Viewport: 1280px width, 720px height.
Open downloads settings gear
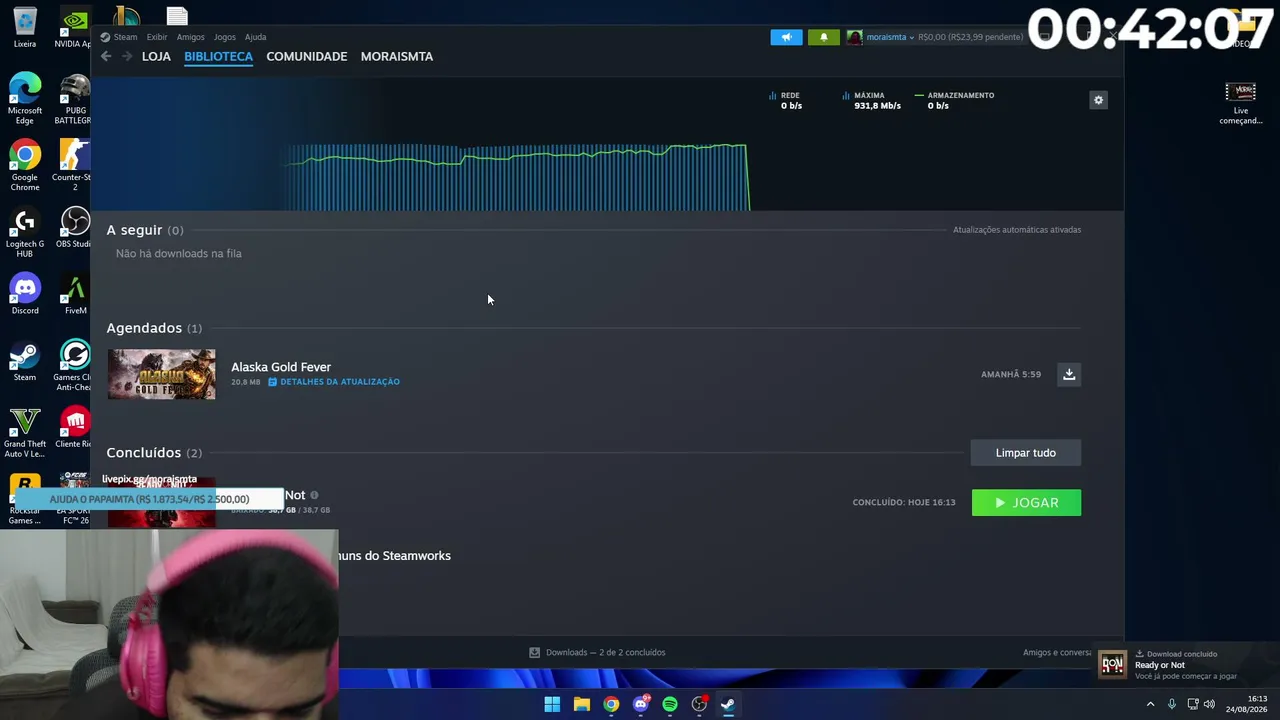1098,100
